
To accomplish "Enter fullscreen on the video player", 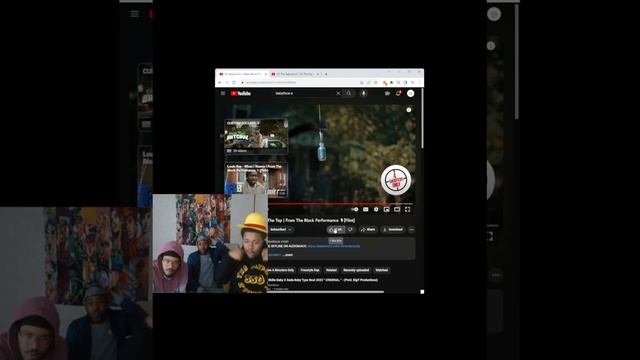I will coord(407,209).
